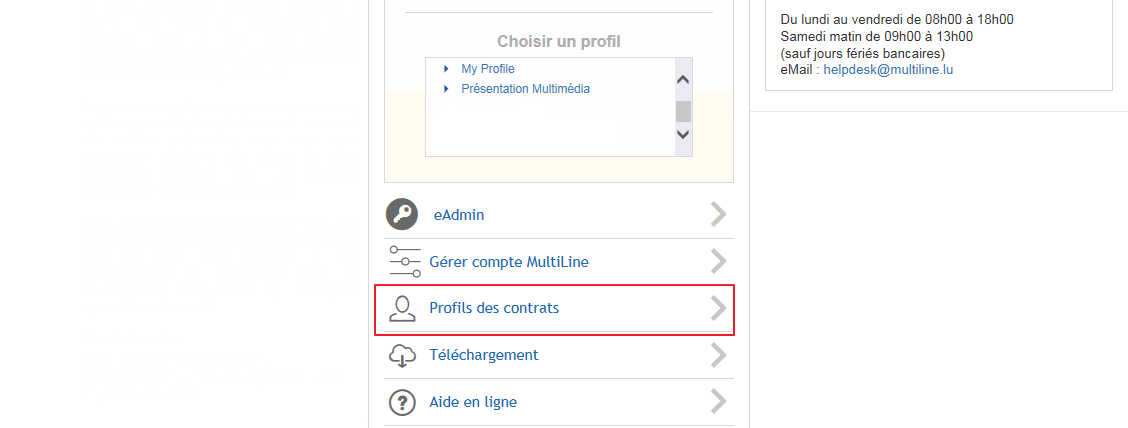The image size is (1128, 428).
Task: Select My Profile in profile list
Action: tap(488, 69)
